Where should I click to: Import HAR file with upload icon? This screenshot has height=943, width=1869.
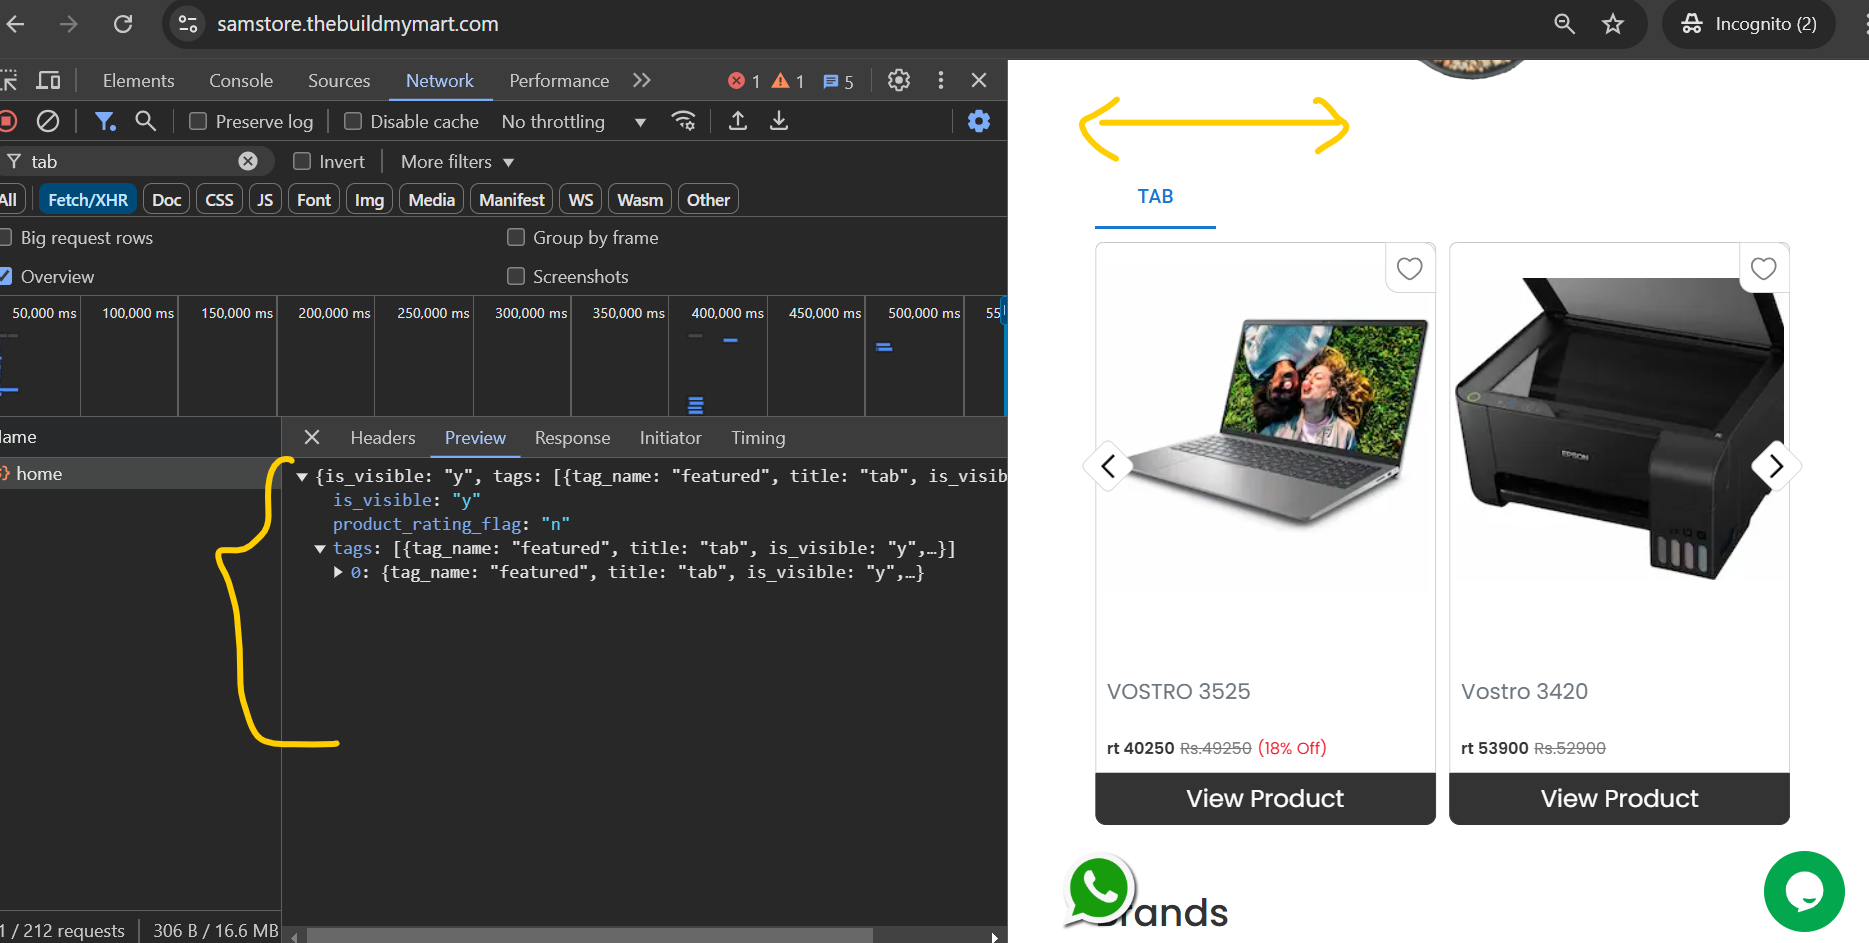coord(738,121)
